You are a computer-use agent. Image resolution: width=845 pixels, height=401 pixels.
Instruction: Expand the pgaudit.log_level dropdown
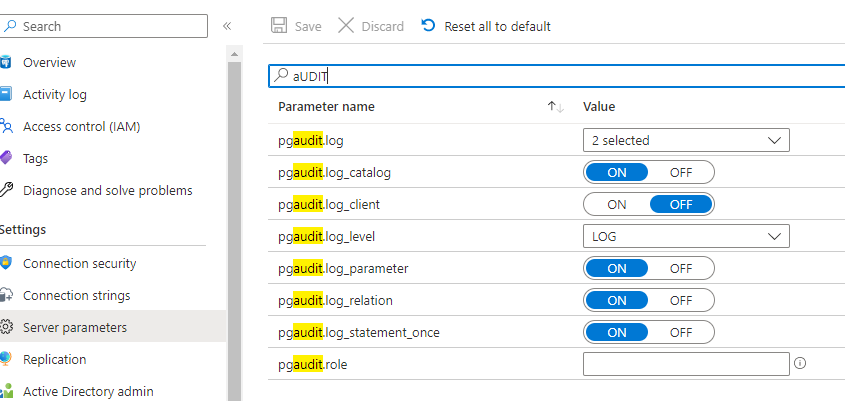click(686, 236)
